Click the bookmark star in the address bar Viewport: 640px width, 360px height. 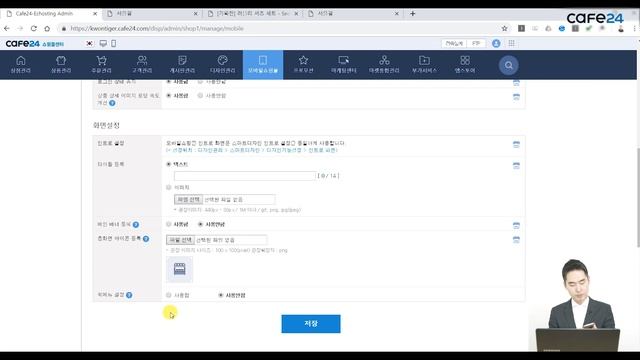[504, 29]
